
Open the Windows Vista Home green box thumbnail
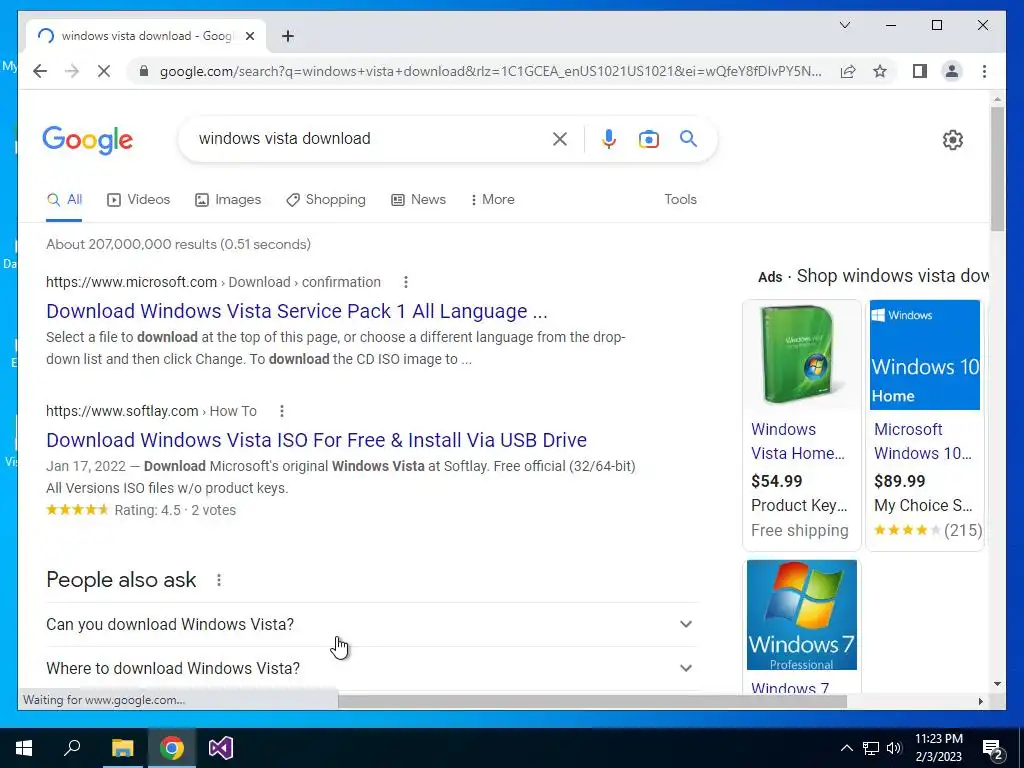pyautogui.click(x=801, y=355)
